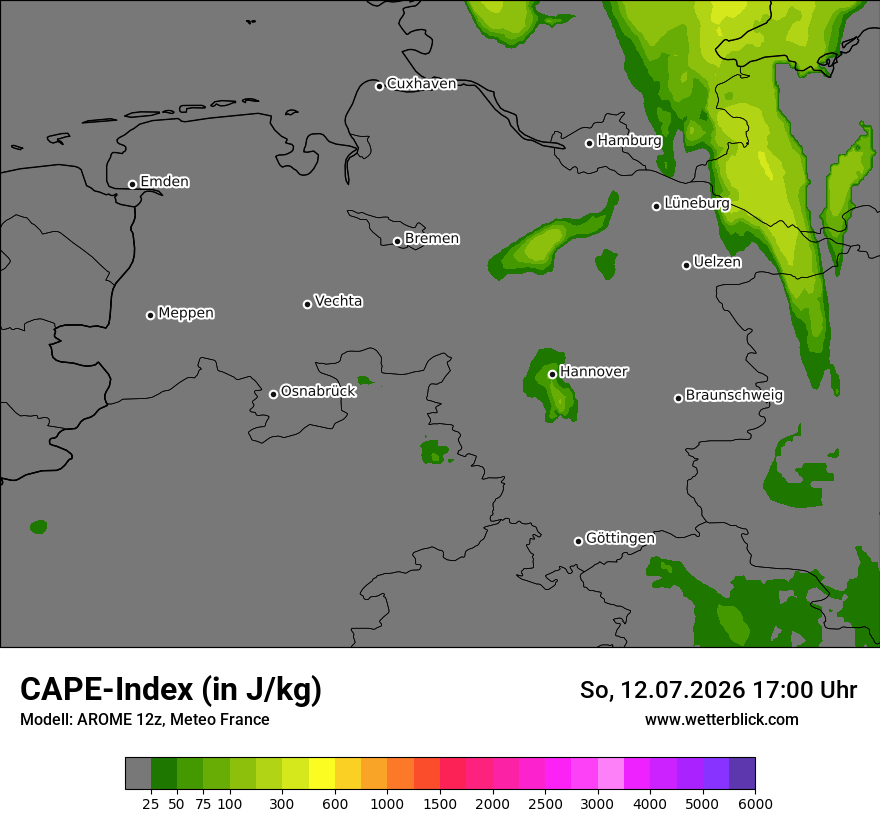Image resolution: width=880 pixels, height=830 pixels.
Task: Click the Modell: AROME 12z, Meteo France text
Action: pyautogui.click(x=145, y=719)
